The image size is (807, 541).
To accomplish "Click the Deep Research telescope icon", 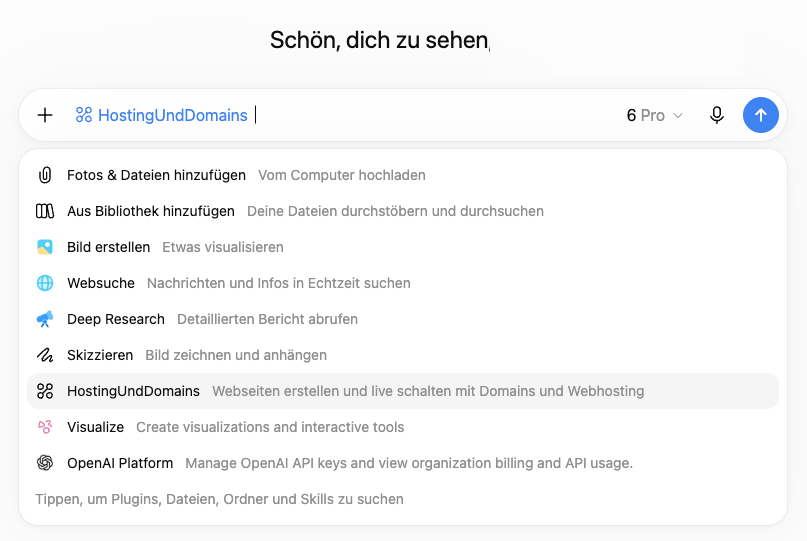I will pos(45,319).
